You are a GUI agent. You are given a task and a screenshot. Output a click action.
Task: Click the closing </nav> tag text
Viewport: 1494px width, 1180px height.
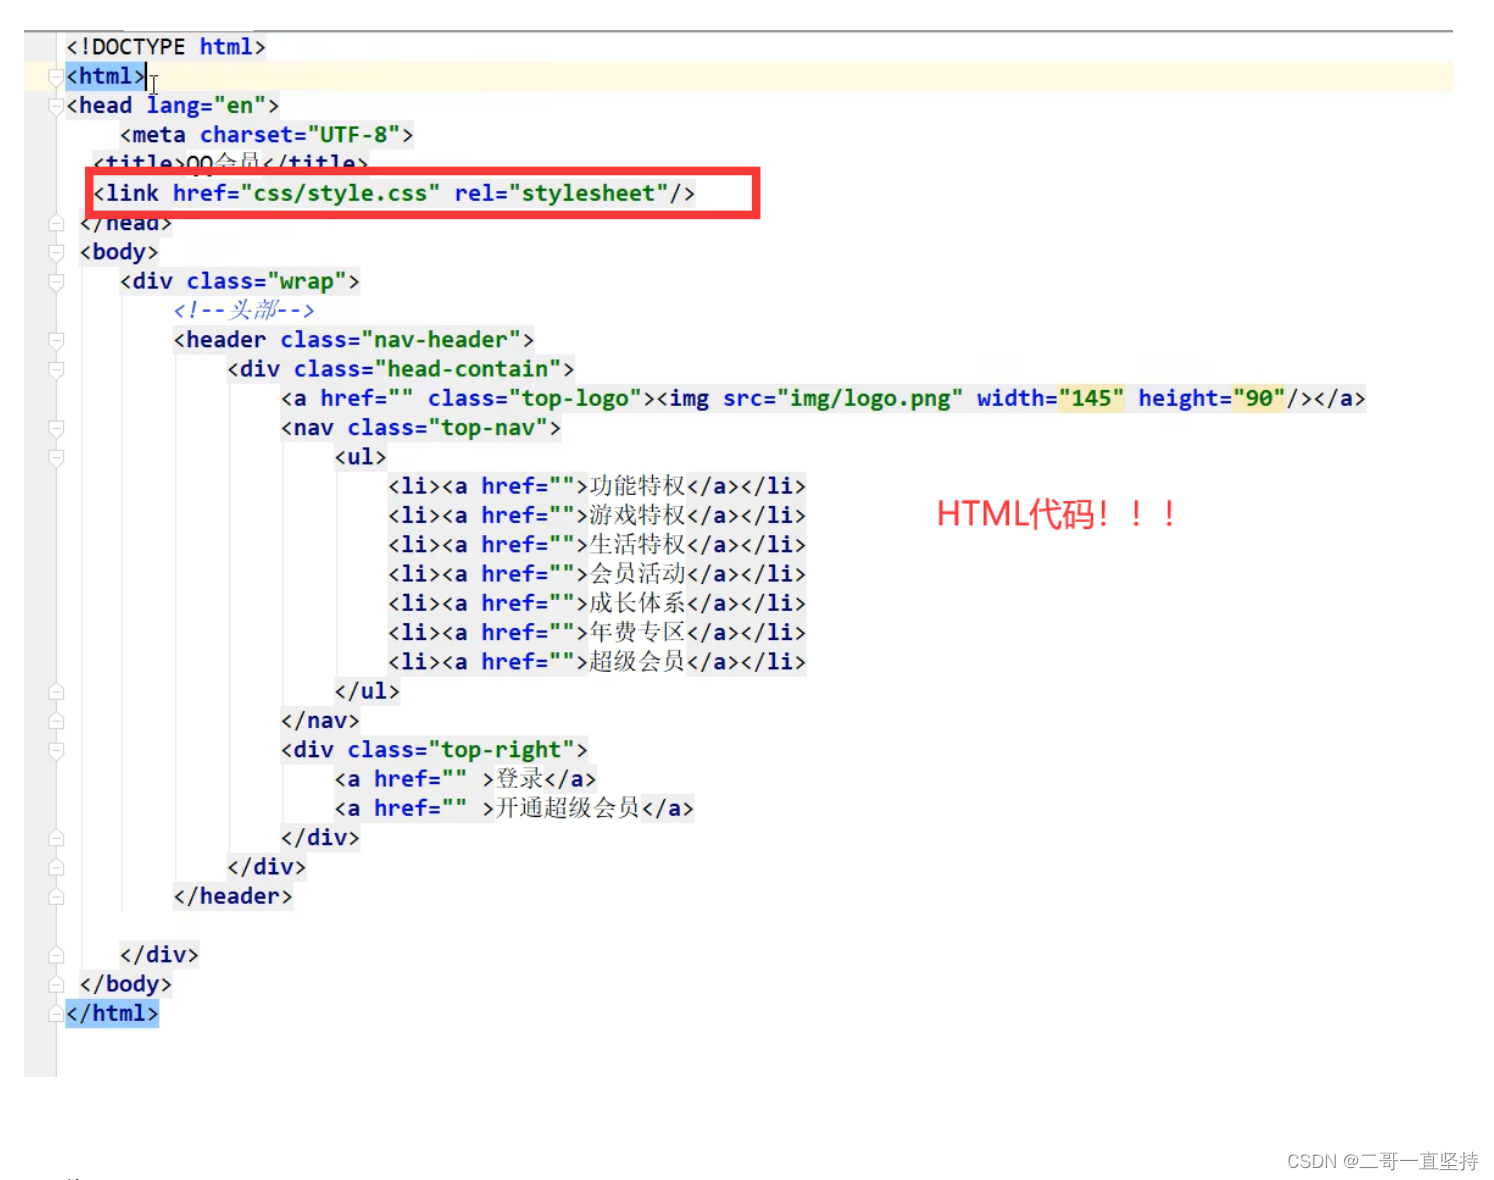tap(320, 721)
